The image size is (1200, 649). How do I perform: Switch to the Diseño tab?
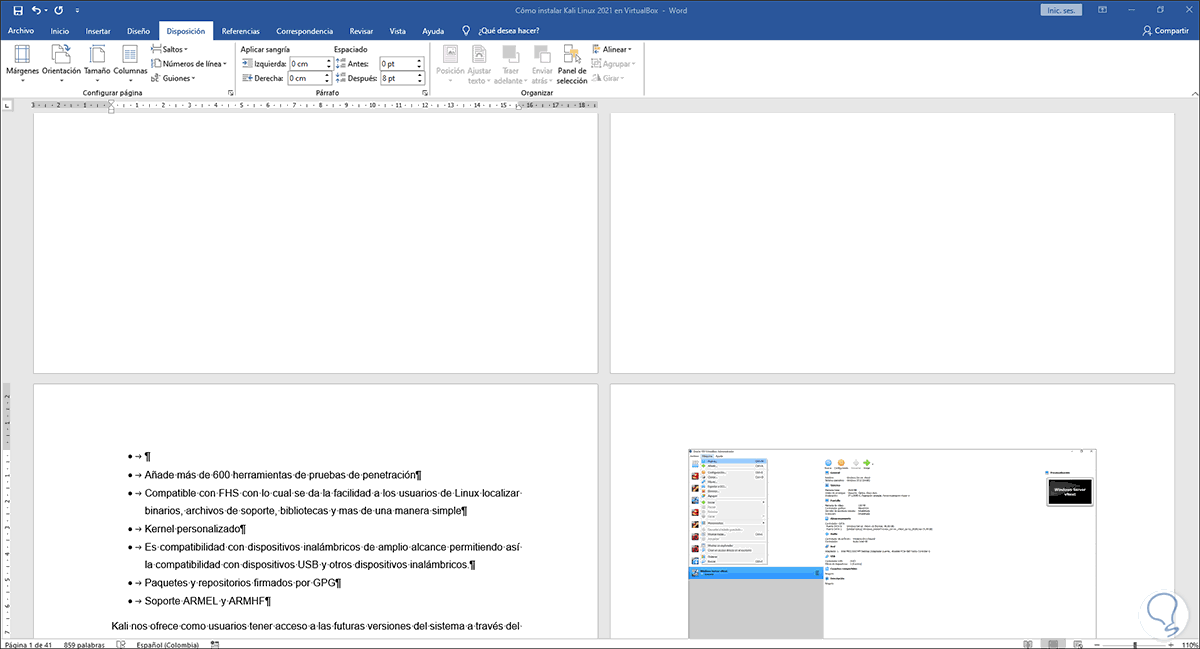tap(138, 31)
